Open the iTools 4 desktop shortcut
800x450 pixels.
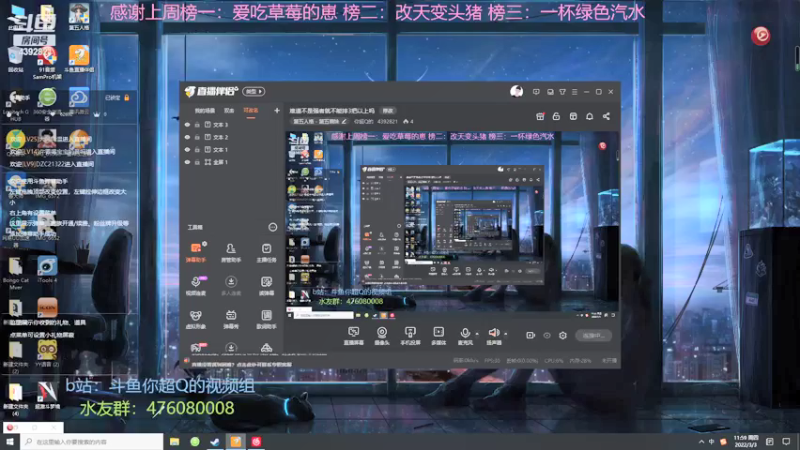coord(47,270)
